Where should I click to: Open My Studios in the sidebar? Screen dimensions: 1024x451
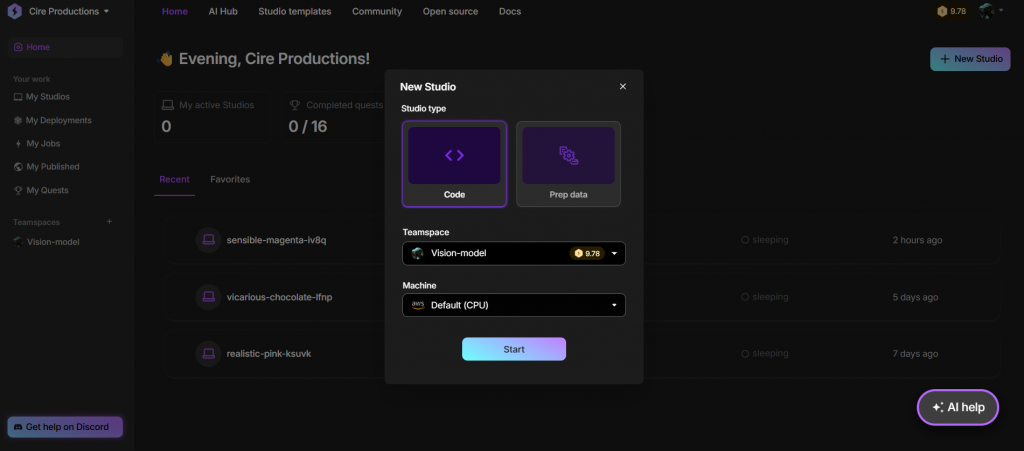coord(47,97)
